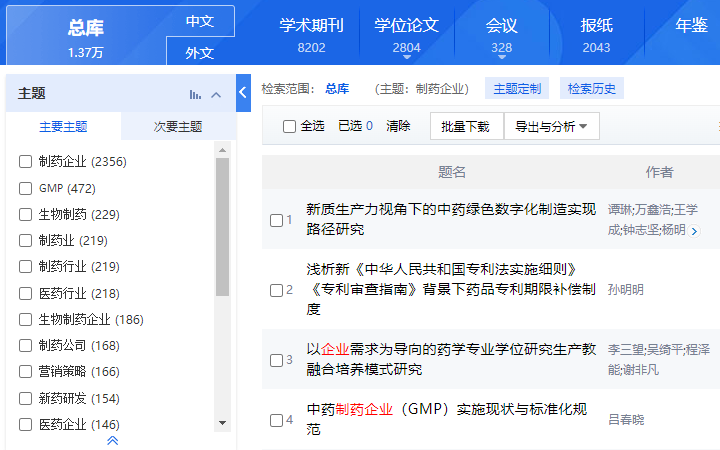The height and width of the screenshot is (450, 720).
Task: Click scrollbar down arrow in topic list
Action: point(222,423)
